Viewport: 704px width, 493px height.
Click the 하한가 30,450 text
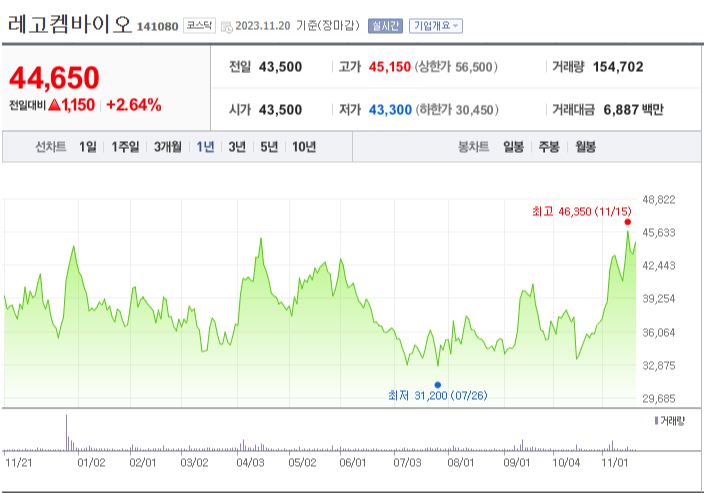pos(457,110)
